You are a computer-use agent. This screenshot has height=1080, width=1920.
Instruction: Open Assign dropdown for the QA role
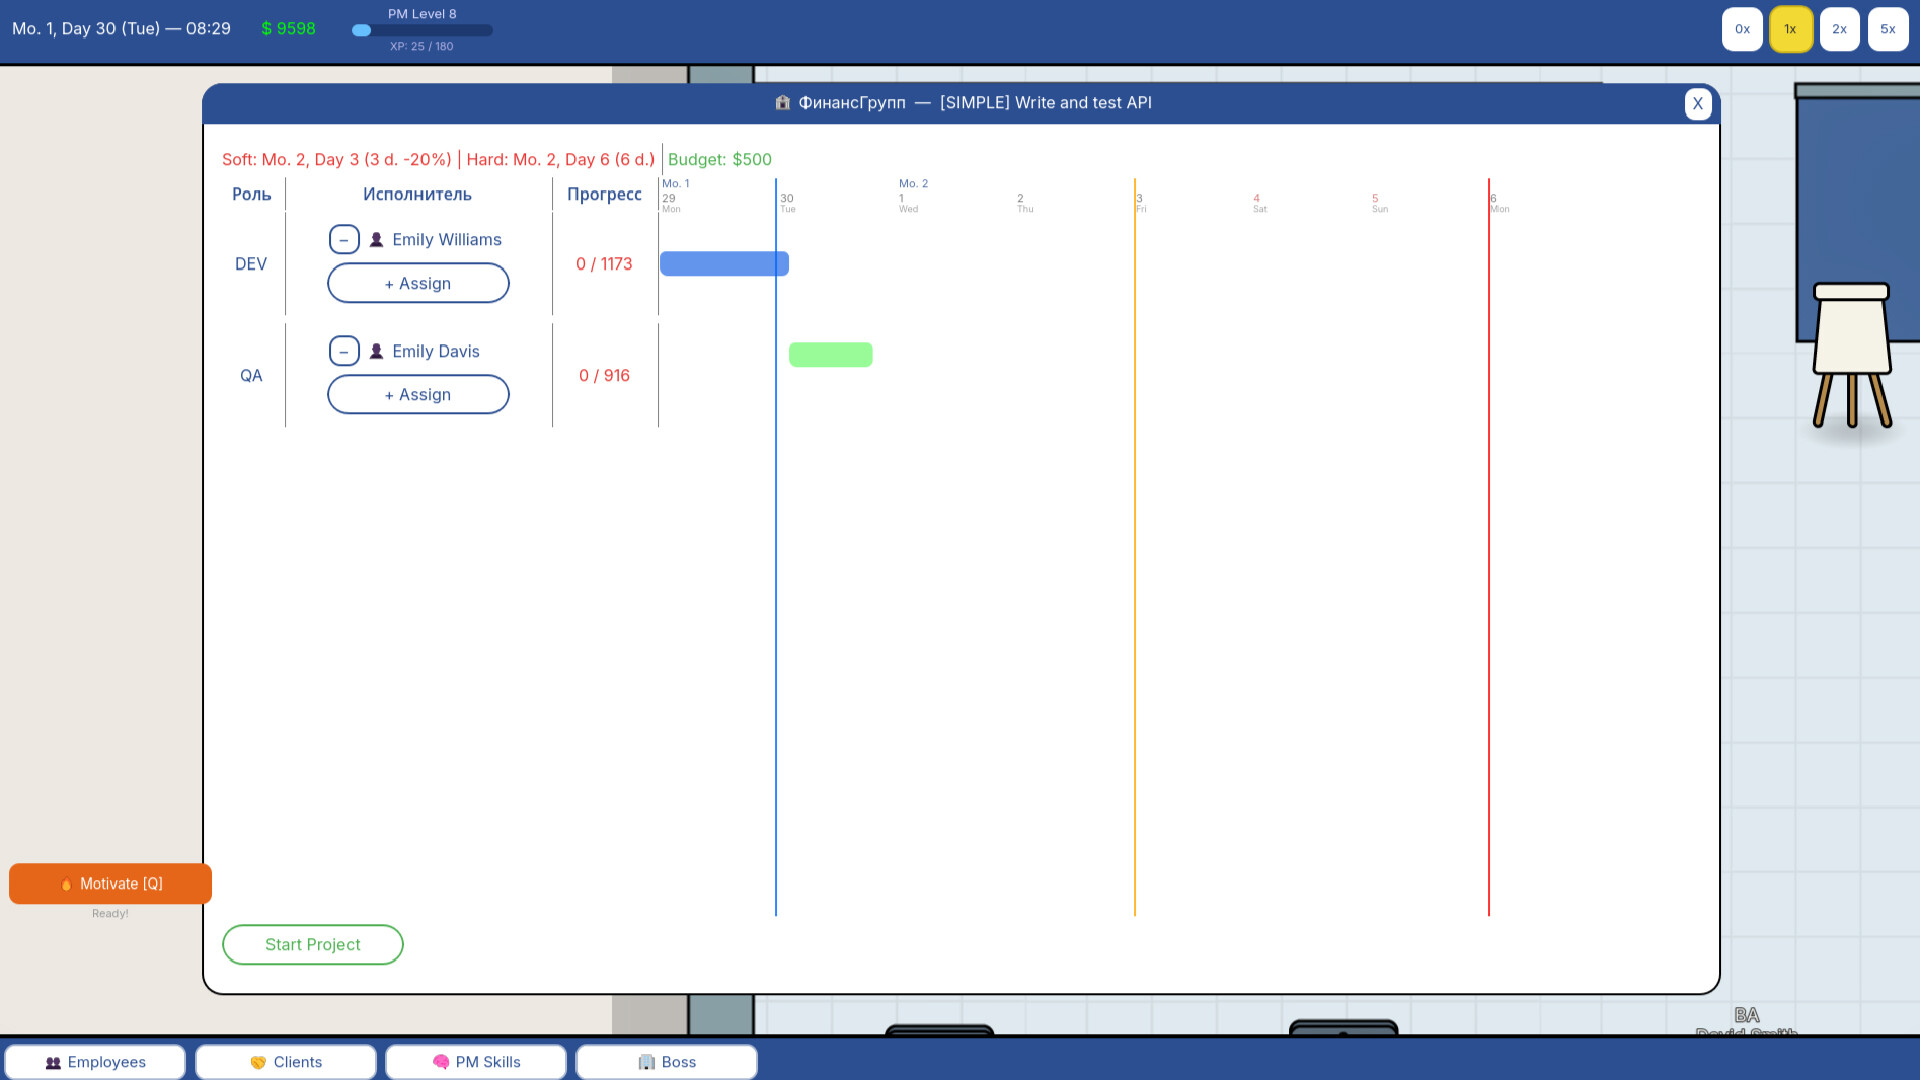tap(418, 394)
